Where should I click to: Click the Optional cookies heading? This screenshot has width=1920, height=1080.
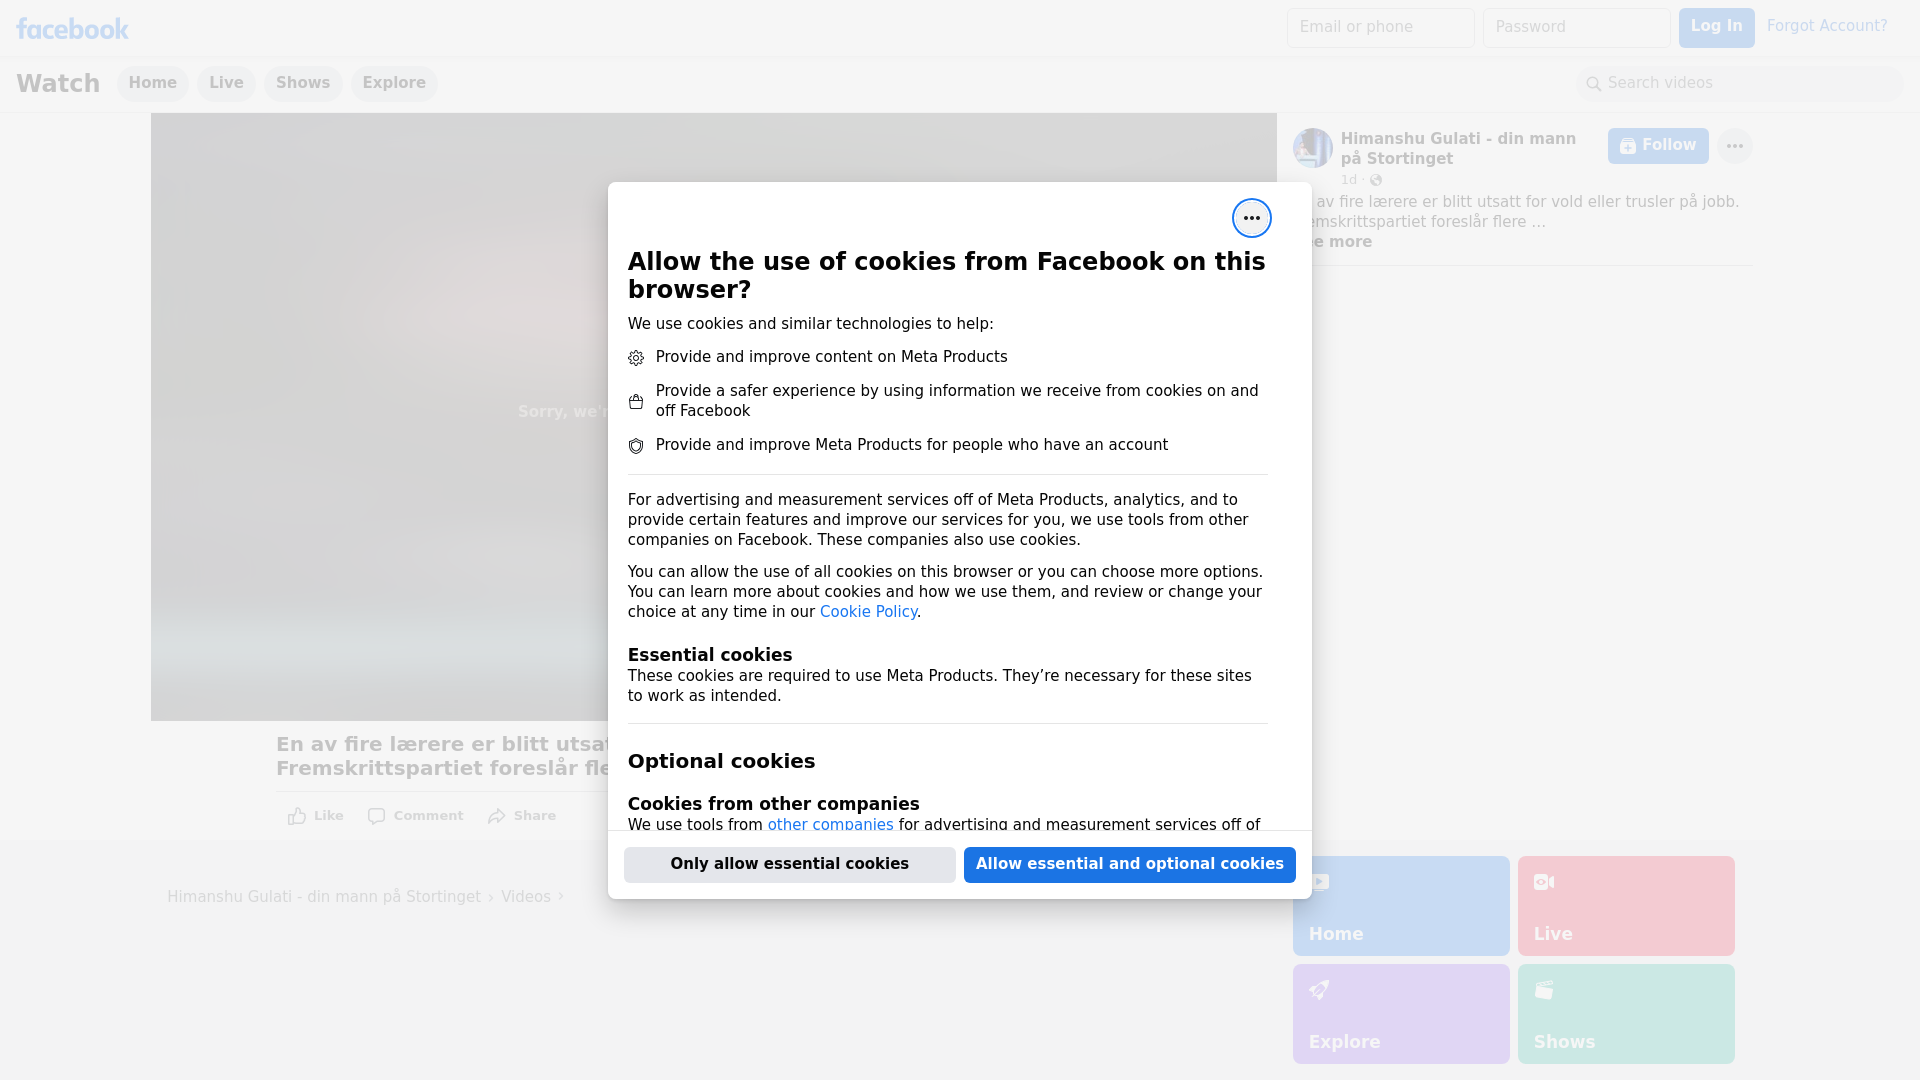tap(721, 761)
